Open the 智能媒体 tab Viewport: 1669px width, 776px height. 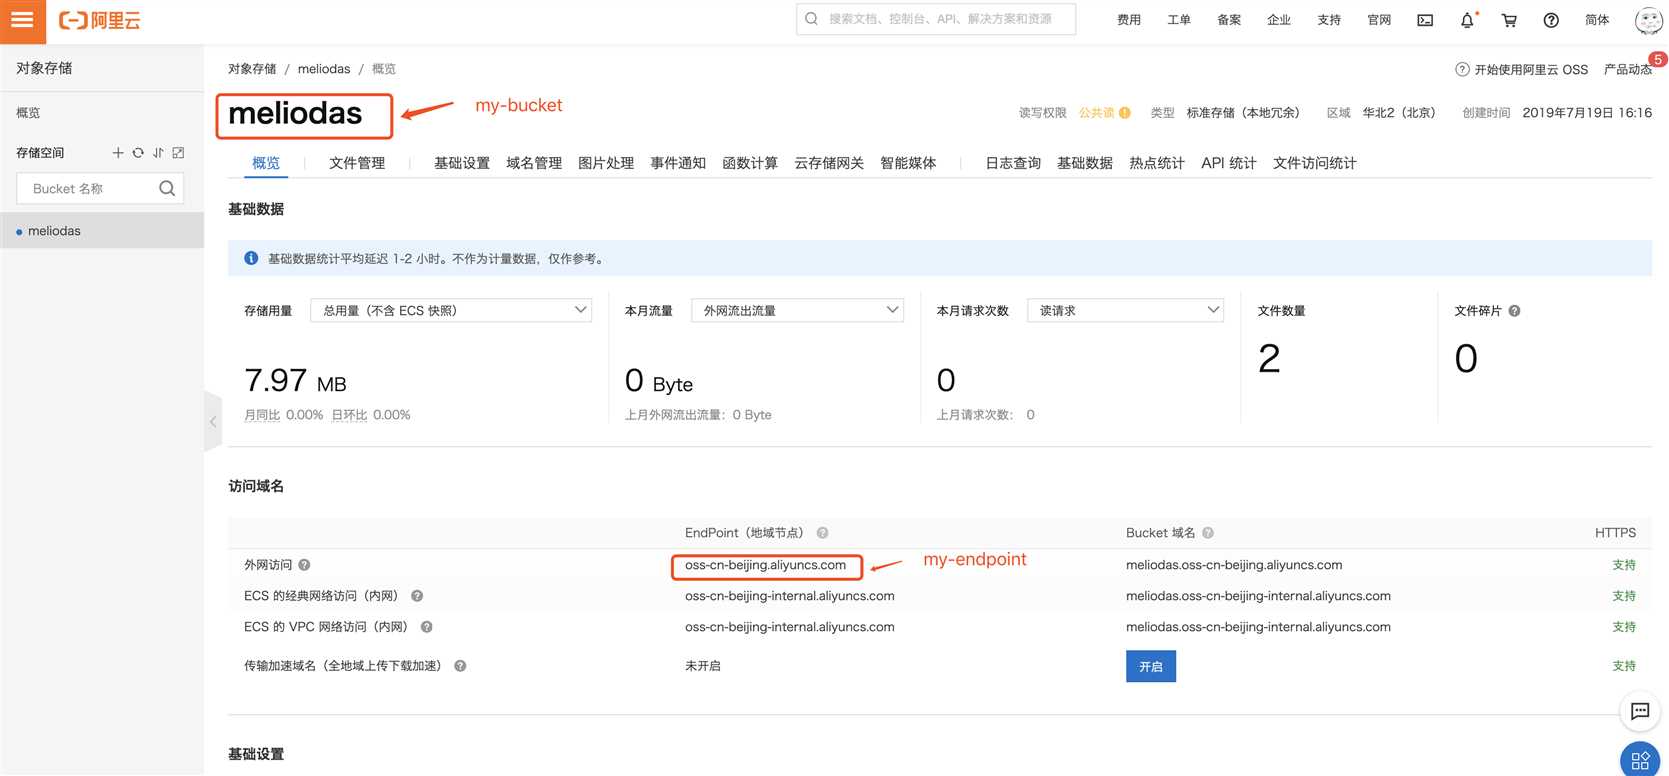point(908,163)
